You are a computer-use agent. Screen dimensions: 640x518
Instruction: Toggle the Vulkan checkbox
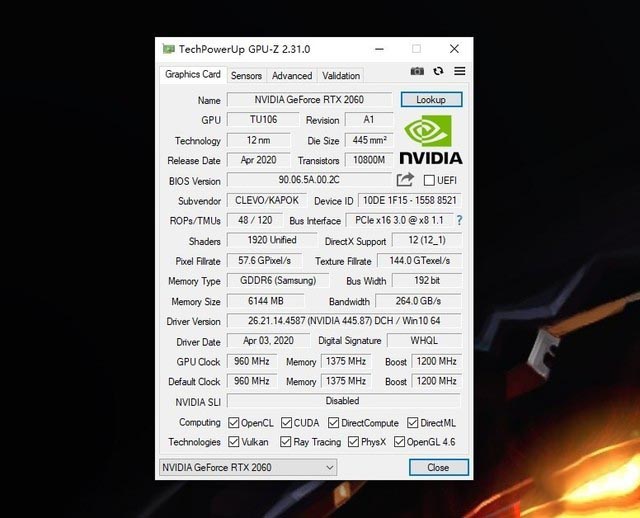point(233,442)
